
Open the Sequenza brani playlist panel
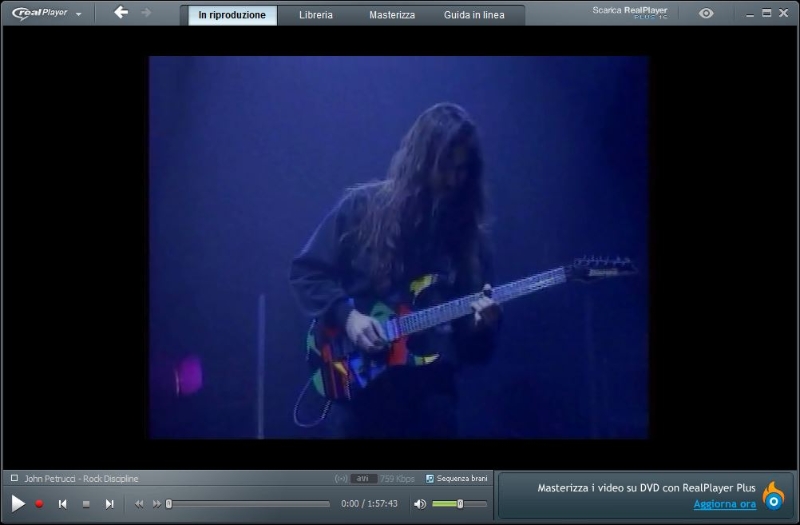click(456, 479)
